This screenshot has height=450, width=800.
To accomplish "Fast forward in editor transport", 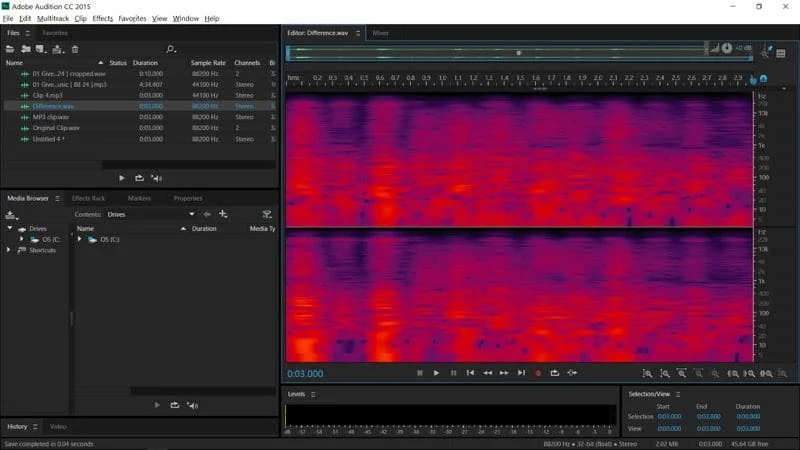I will click(x=504, y=373).
